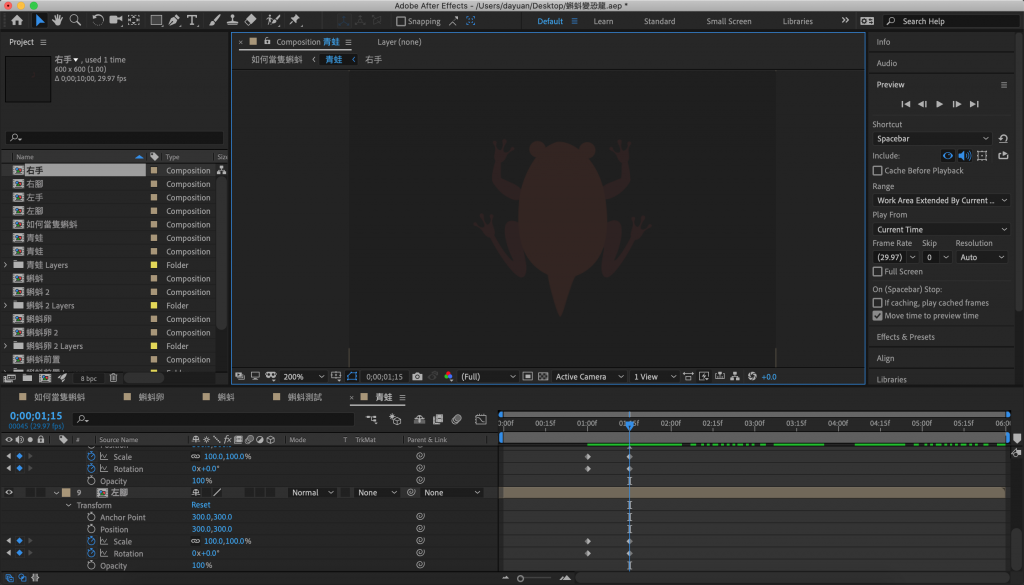Screen dimensions: 1024x585
Task: Click Reset link in Transform row
Action: click(x=200, y=505)
